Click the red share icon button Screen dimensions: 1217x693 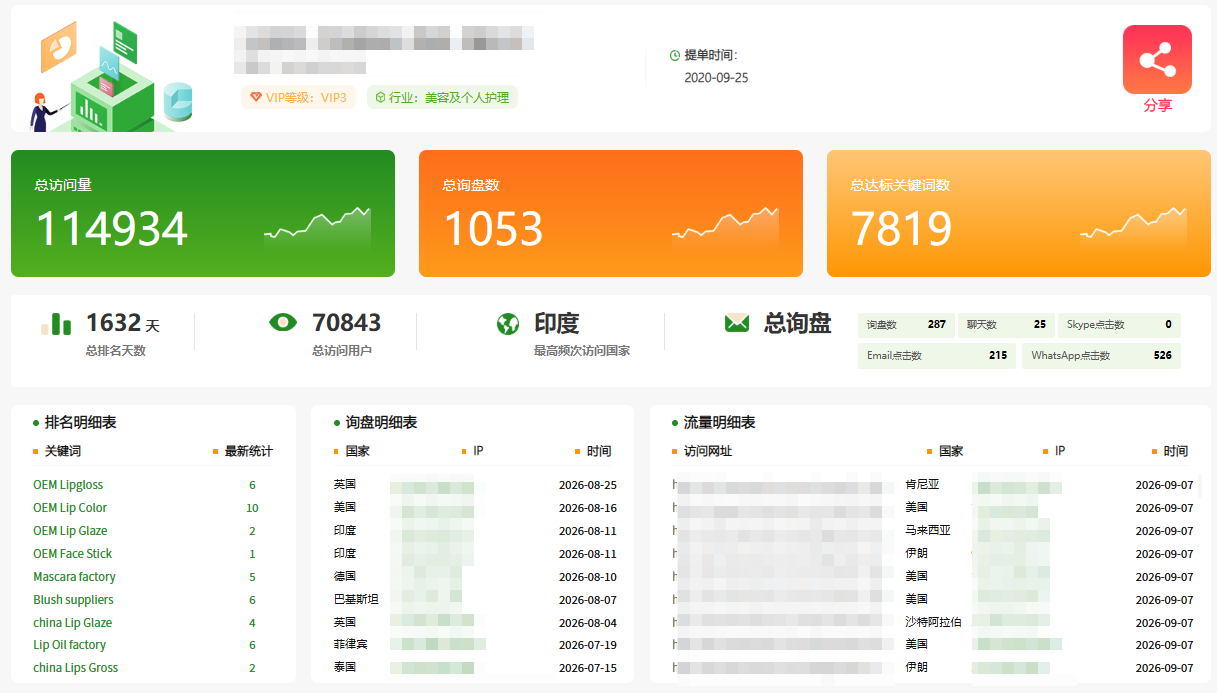pyautogui.click(x=1157, y=59)
